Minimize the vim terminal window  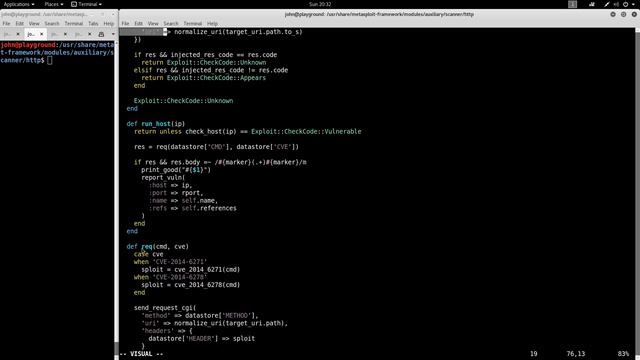pyautogui.click(x=613, y=14)
